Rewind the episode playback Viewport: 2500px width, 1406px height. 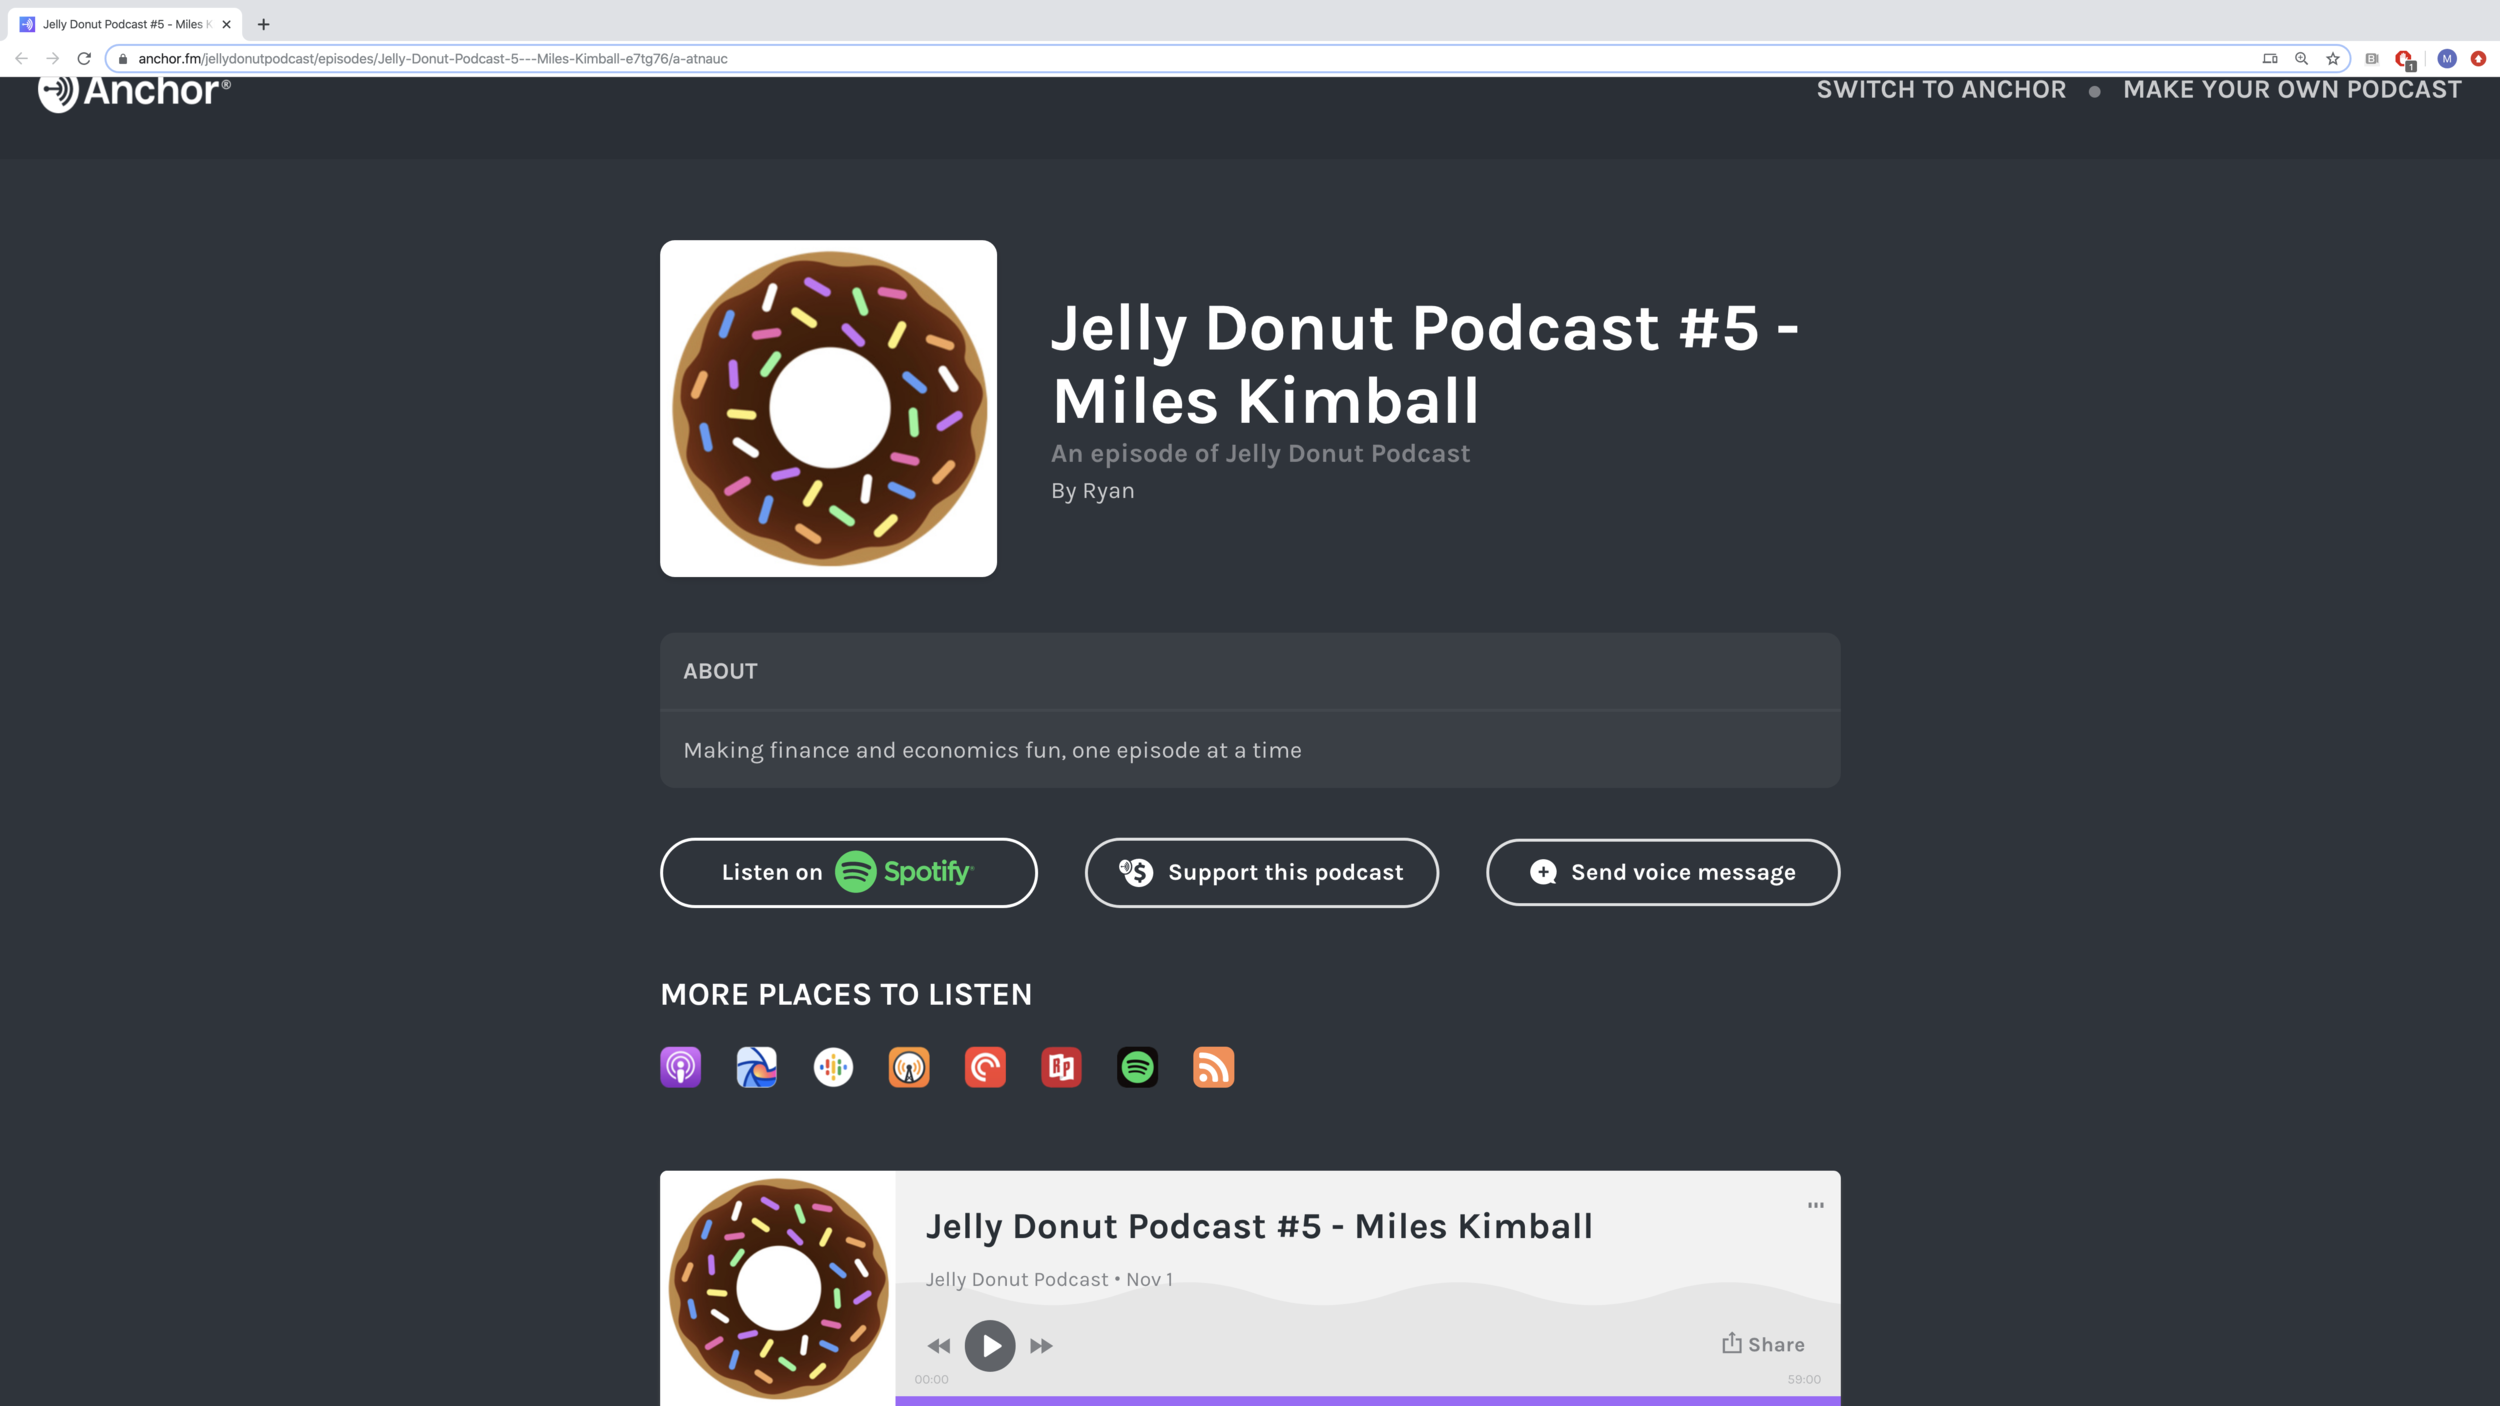click(938, 1346)
